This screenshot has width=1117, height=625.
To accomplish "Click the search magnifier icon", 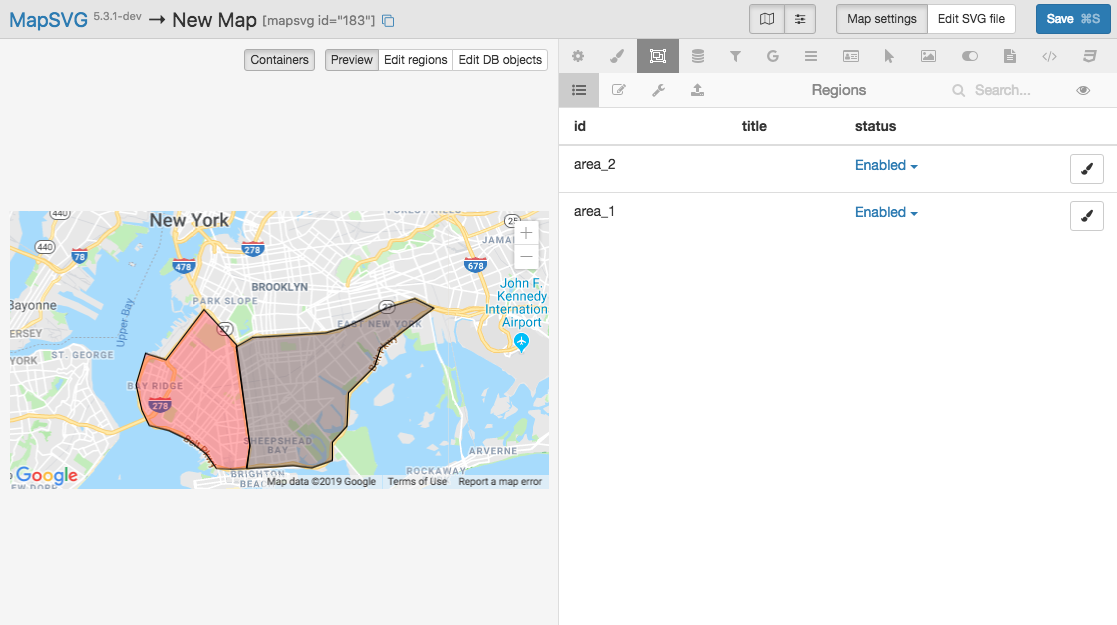I will coord(959,90).
